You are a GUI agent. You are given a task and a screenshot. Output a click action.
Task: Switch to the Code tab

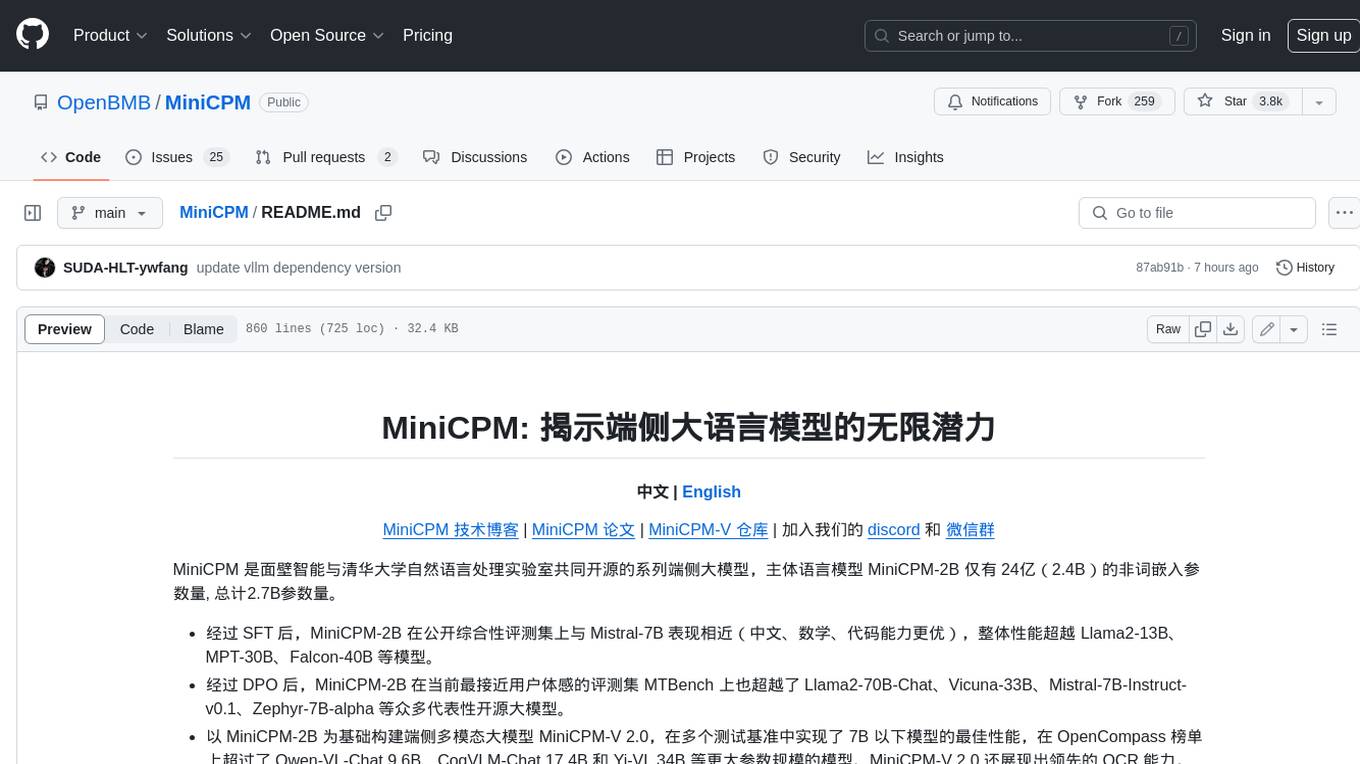[x=70, y=157]
